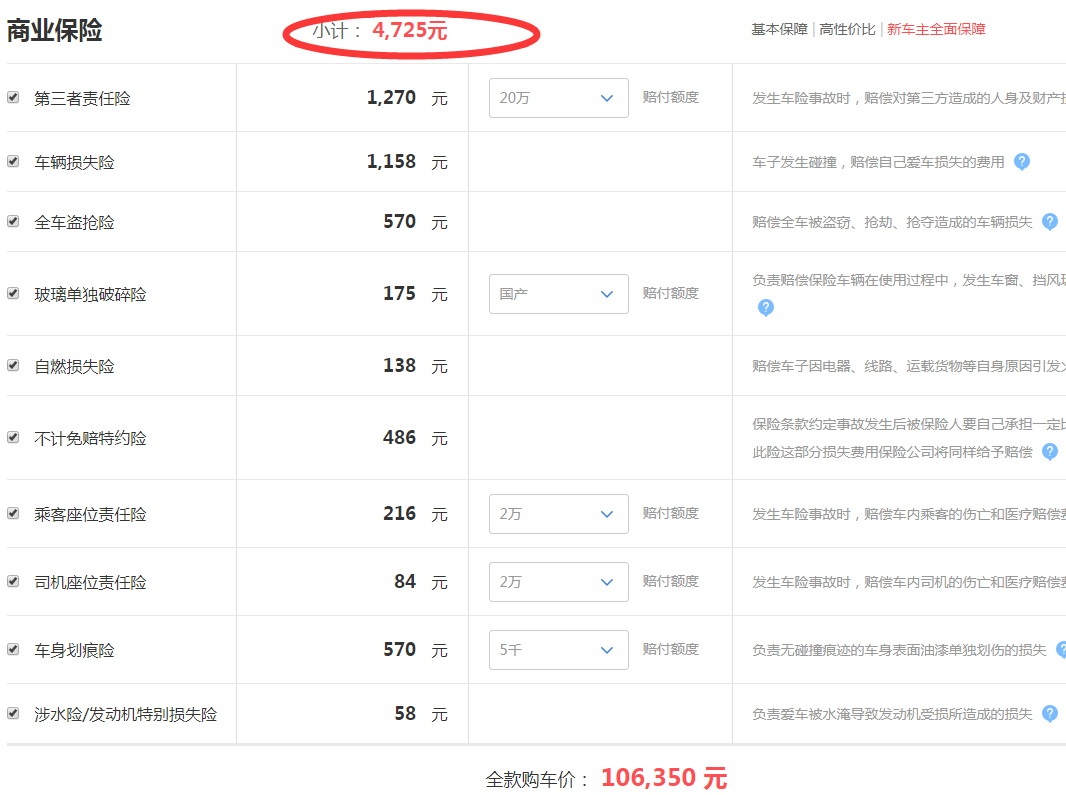Image resolution: width=1066 pixels, height=795 pixels.
Task: Click the 第三者责任险 label
Action: (x=82, y=99)
